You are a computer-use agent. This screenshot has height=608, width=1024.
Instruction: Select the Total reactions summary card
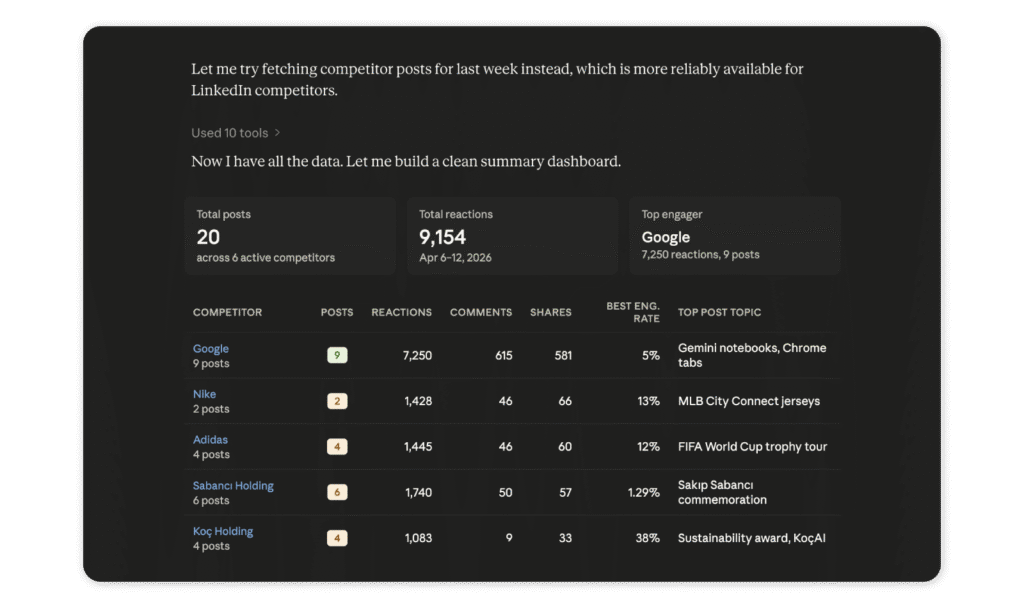tap(512, 236)
